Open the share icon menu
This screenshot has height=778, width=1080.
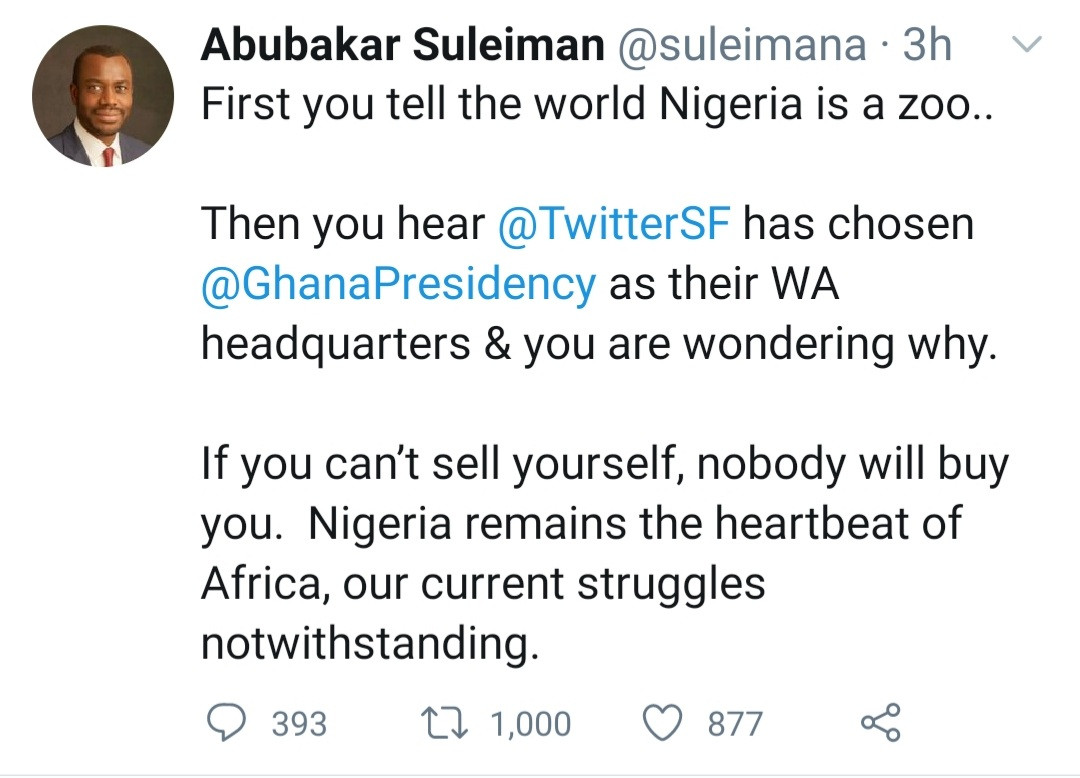pyautogui.click(x=881, y=722)
